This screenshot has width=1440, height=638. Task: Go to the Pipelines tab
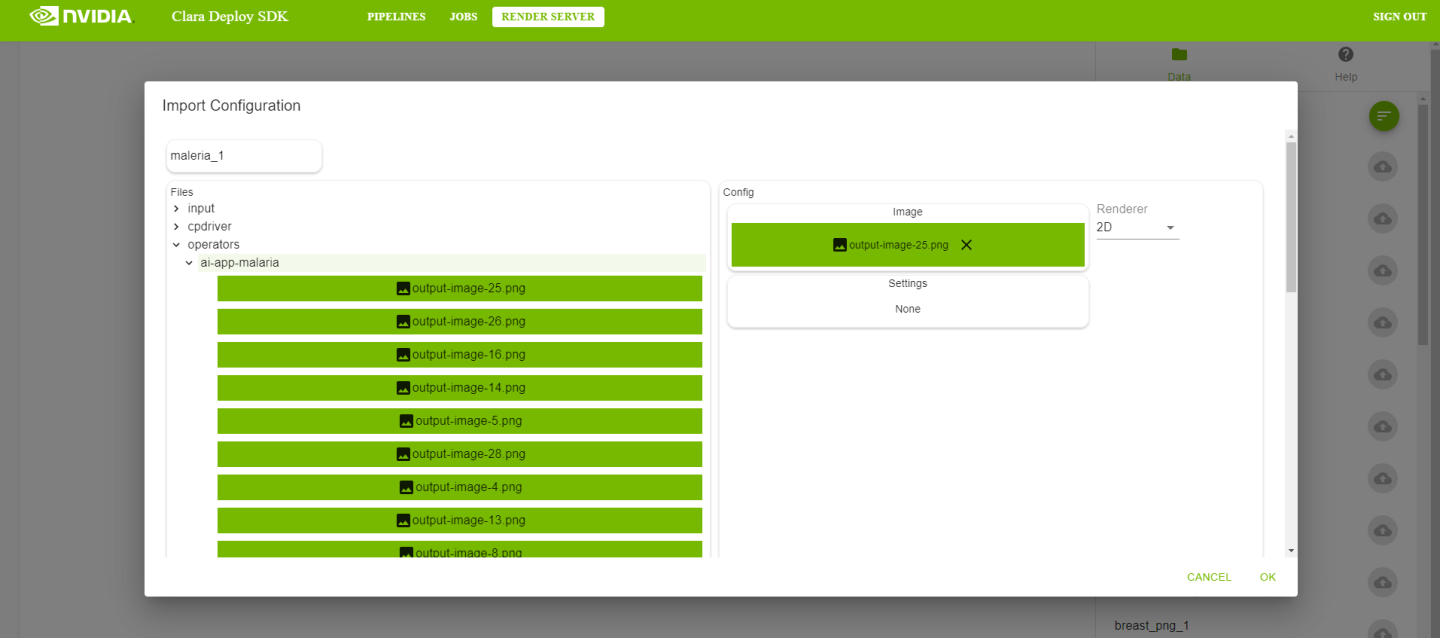(x=396, y=17)
